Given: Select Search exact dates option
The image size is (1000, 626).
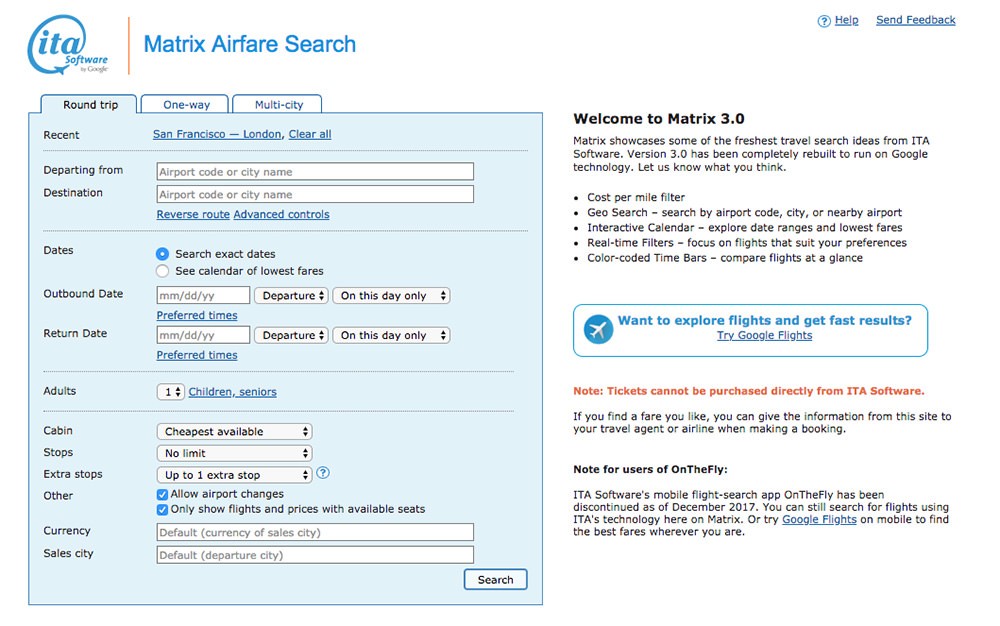Looking at the screenshot, I should 163,254.
